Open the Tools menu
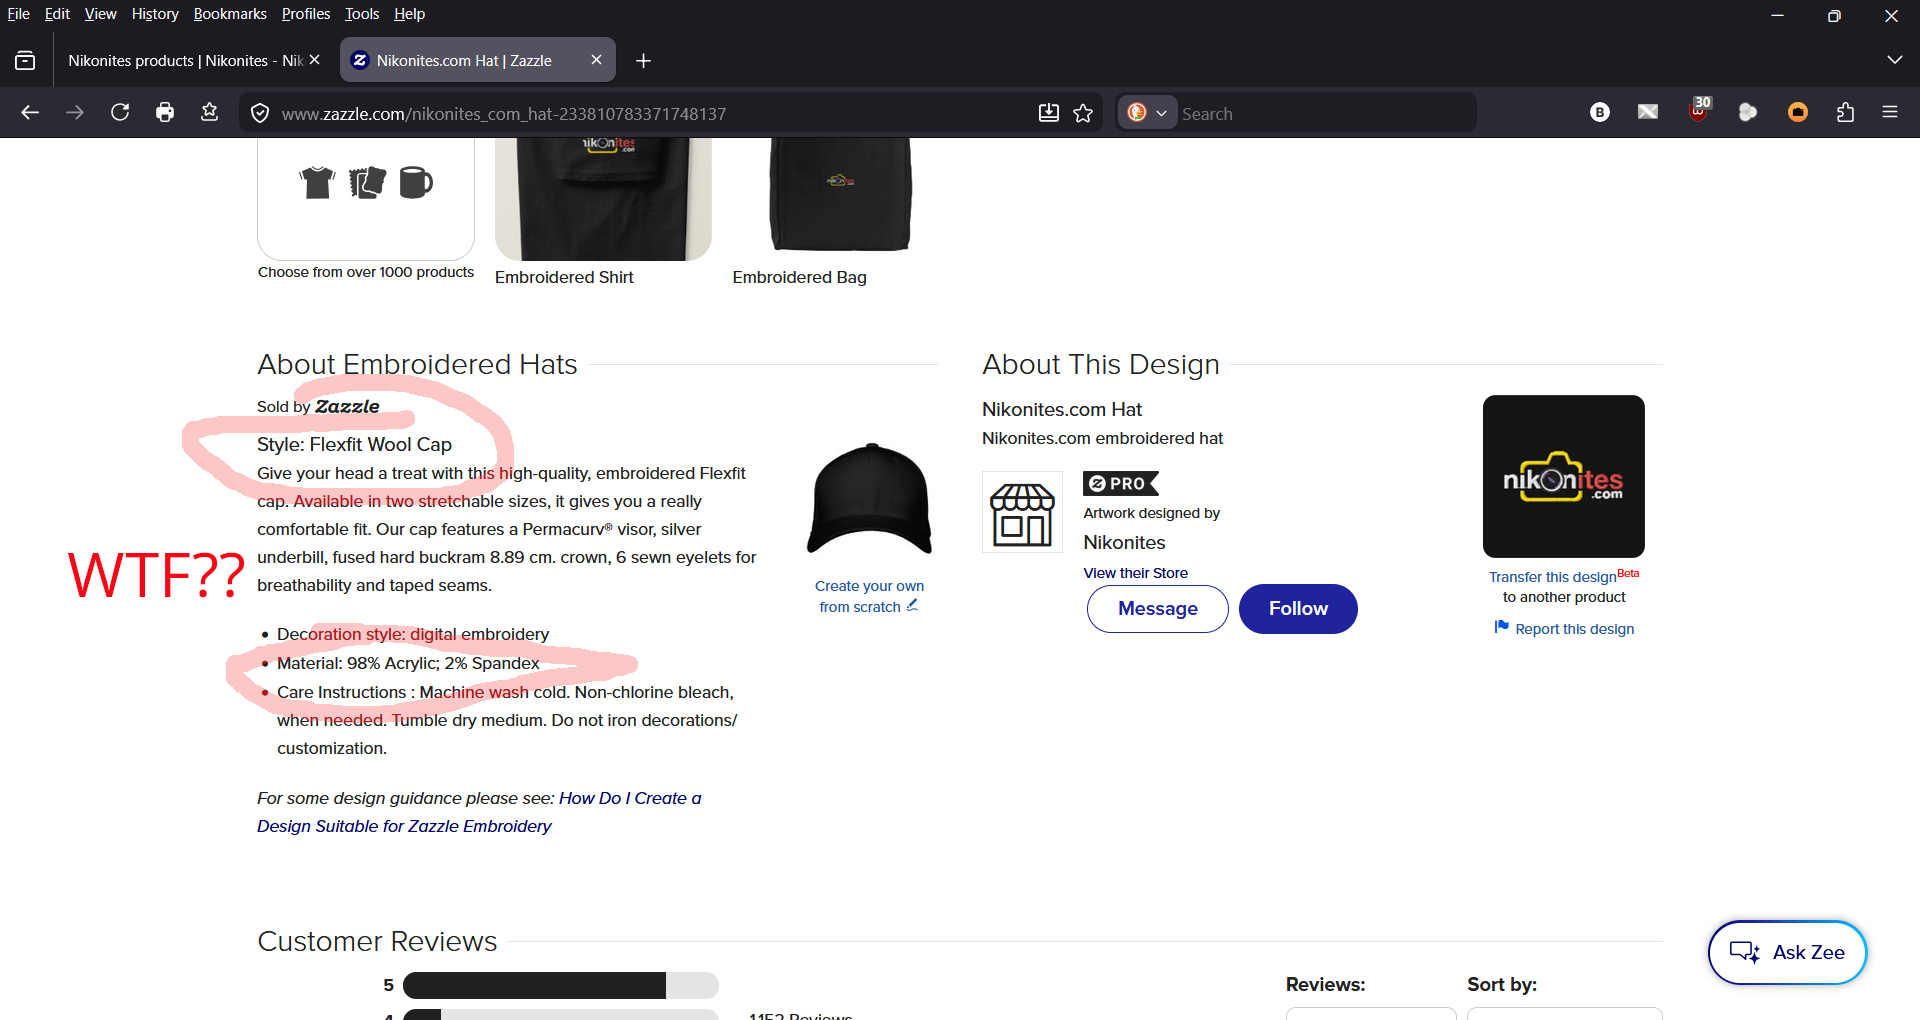The width and height of the screenshot is (1920, 1020). [362, 14]
